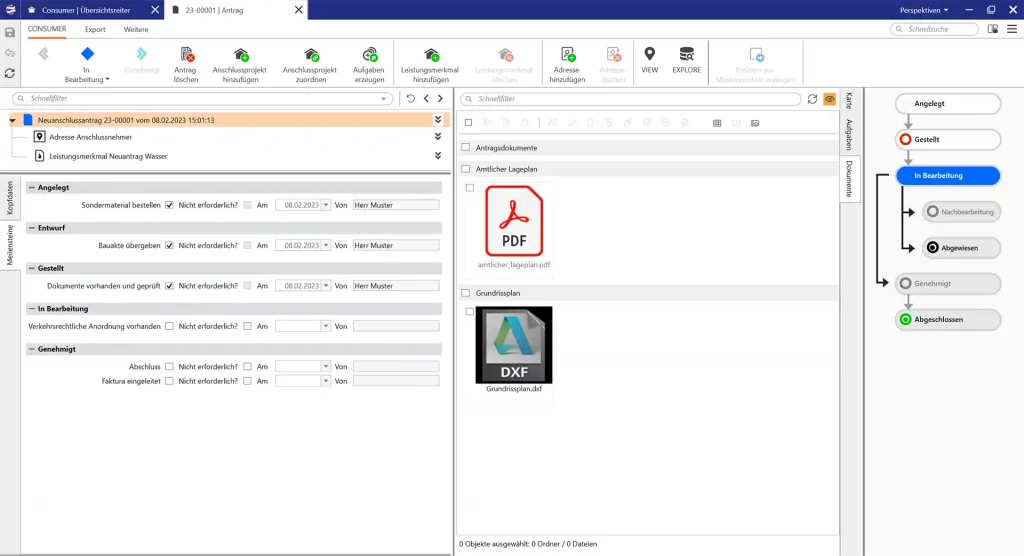1024x556 pixels.
Task: Switch to the Export ribbon tab
Action: [95, 30]
